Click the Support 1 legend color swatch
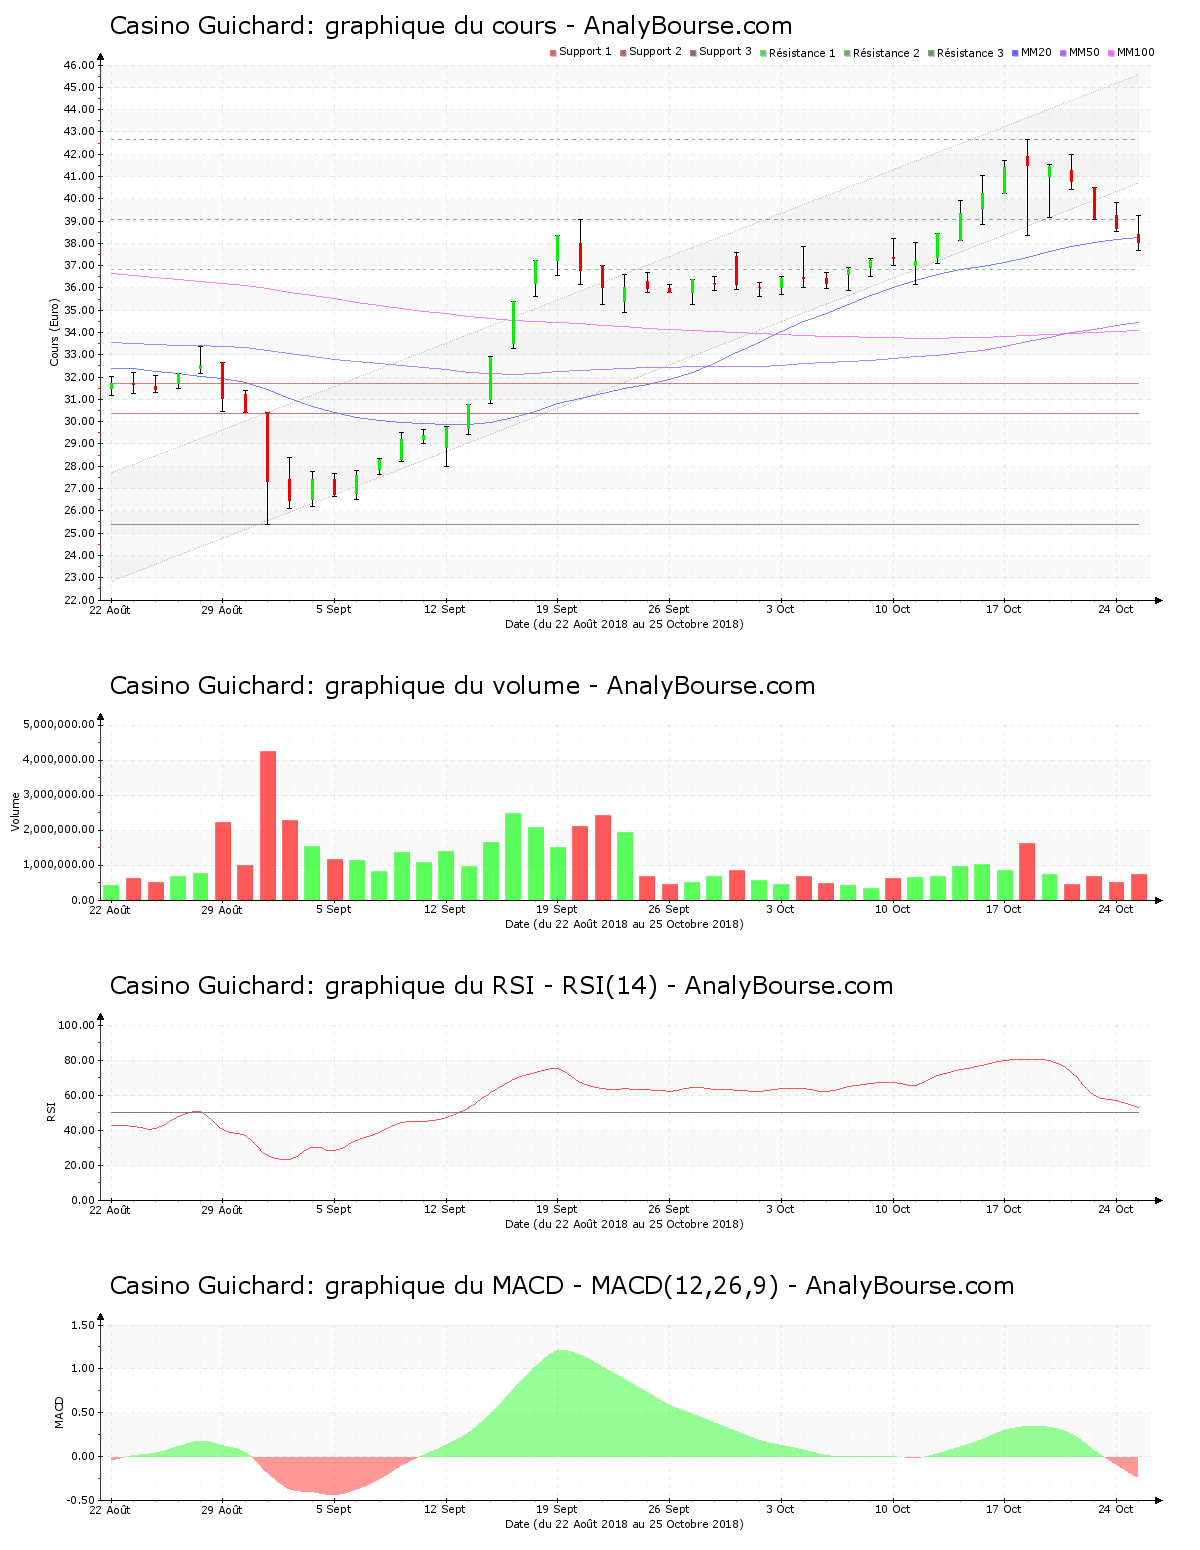 click(553, 52)
